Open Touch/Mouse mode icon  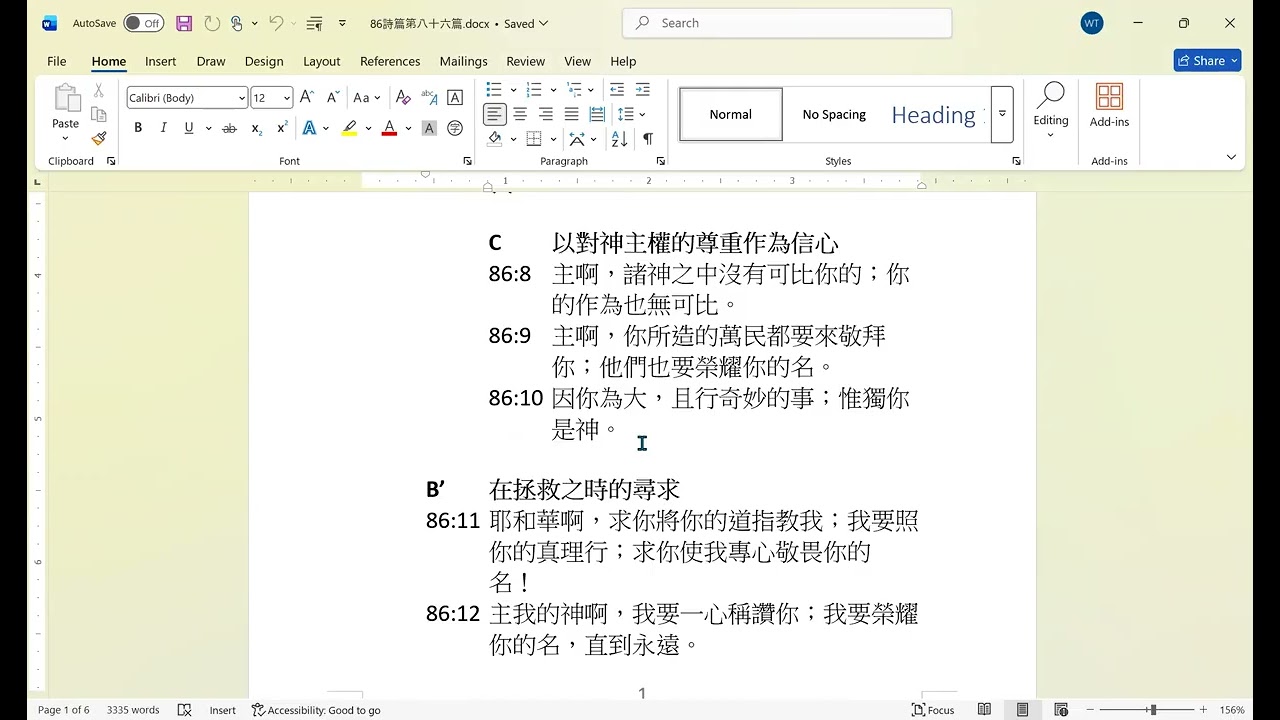[x=237, y=23]
